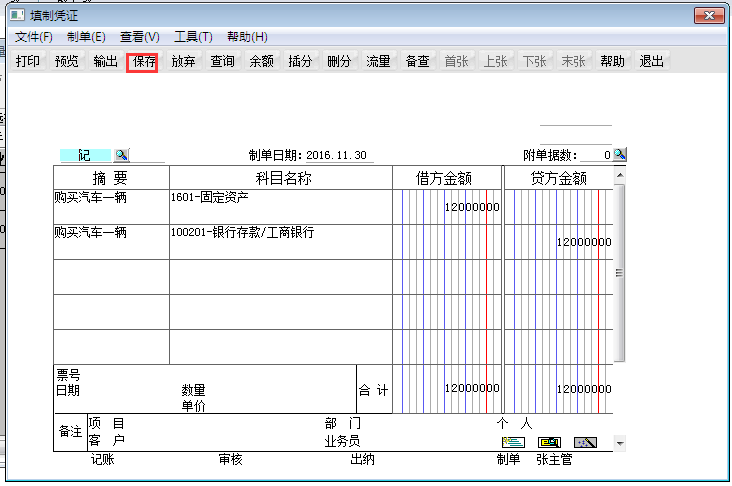This screenshot has width=732, height=486.
Task: Select the 1601-固定资产 account cell
Action: pos(280,207)
